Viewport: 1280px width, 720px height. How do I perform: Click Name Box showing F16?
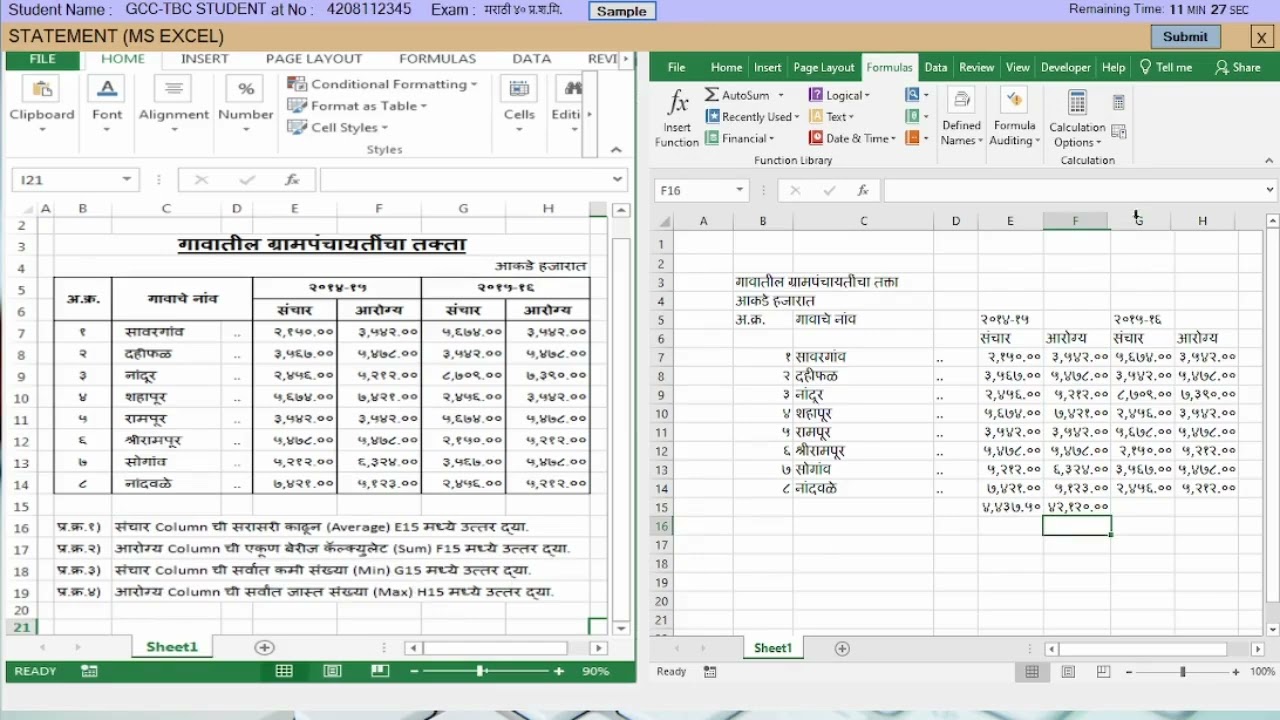(701, 190)
